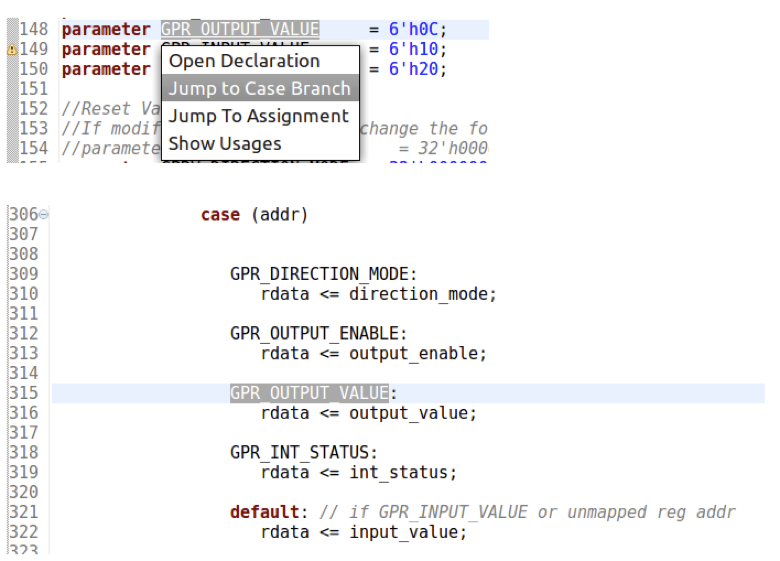Choose Show Usages from context menu
This screenshot has width=780, height=561.
click(225, 143)
